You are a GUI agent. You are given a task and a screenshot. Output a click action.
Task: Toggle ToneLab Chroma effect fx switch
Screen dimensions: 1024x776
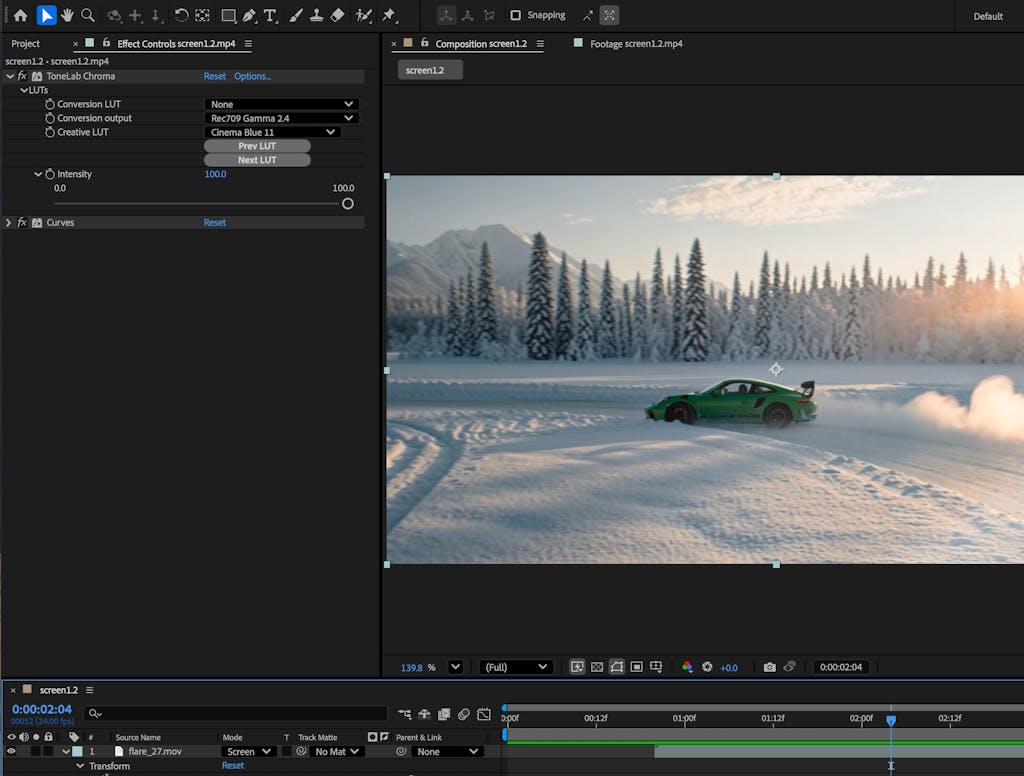point(22,76)
